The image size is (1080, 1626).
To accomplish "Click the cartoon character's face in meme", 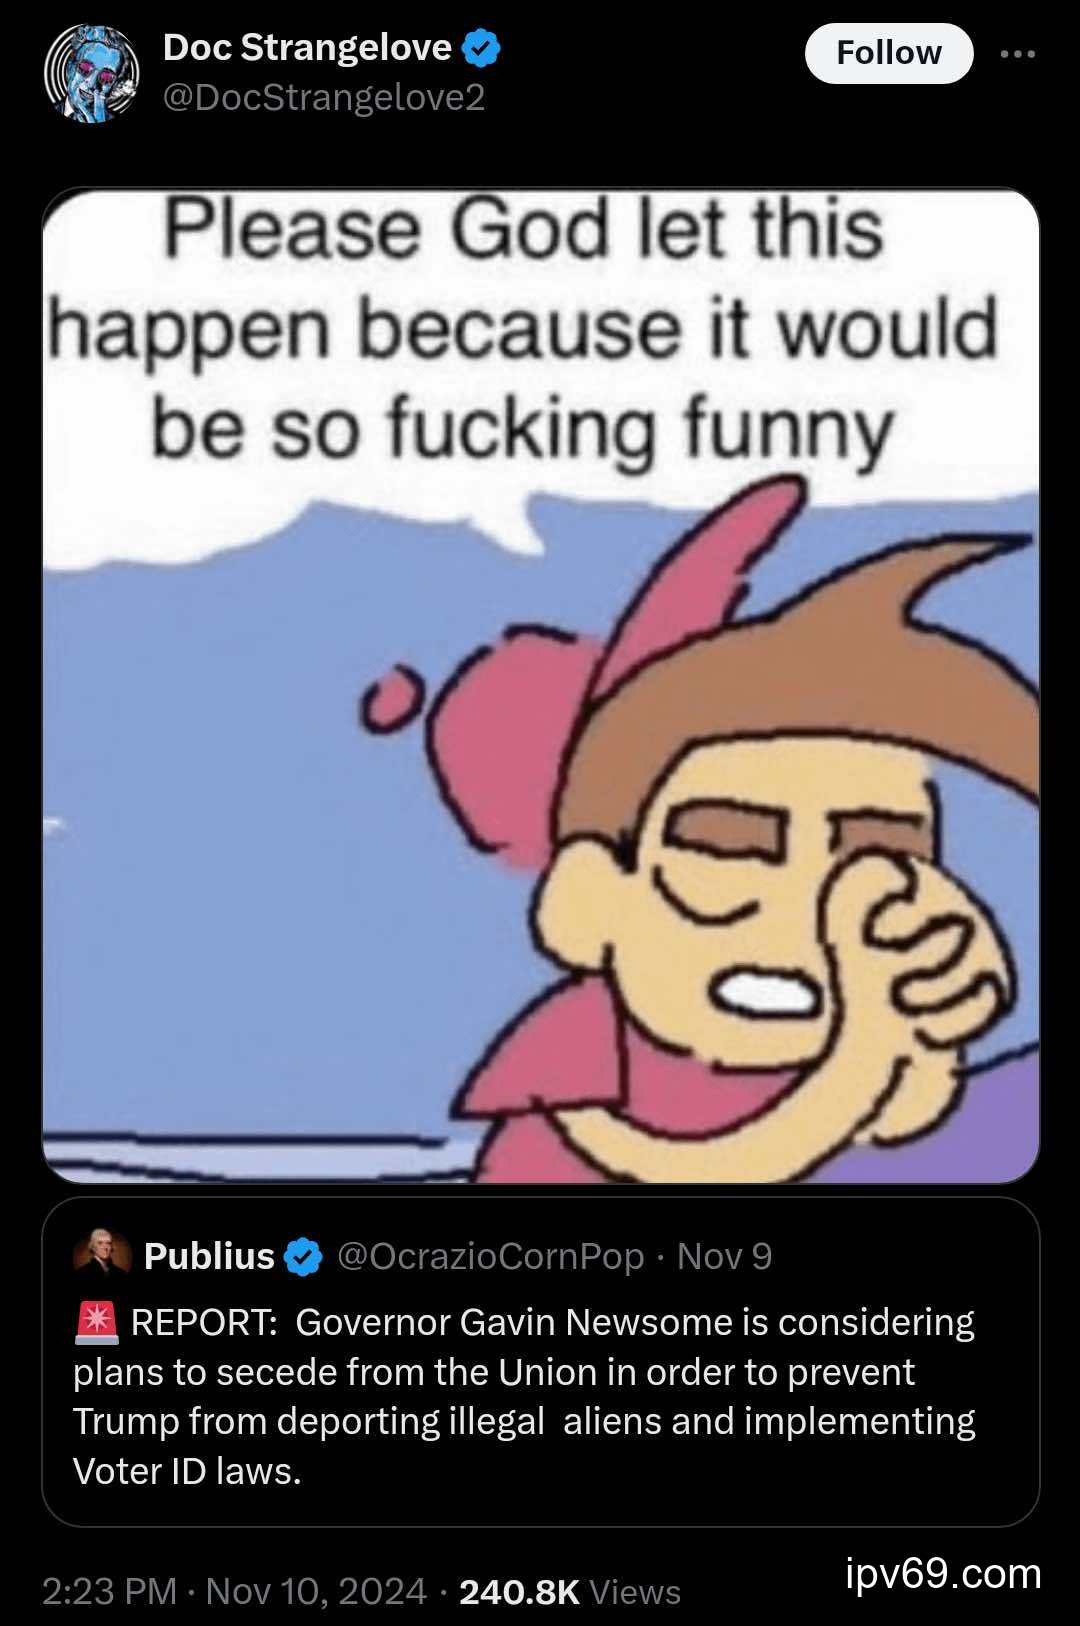I will click(760, 900).
